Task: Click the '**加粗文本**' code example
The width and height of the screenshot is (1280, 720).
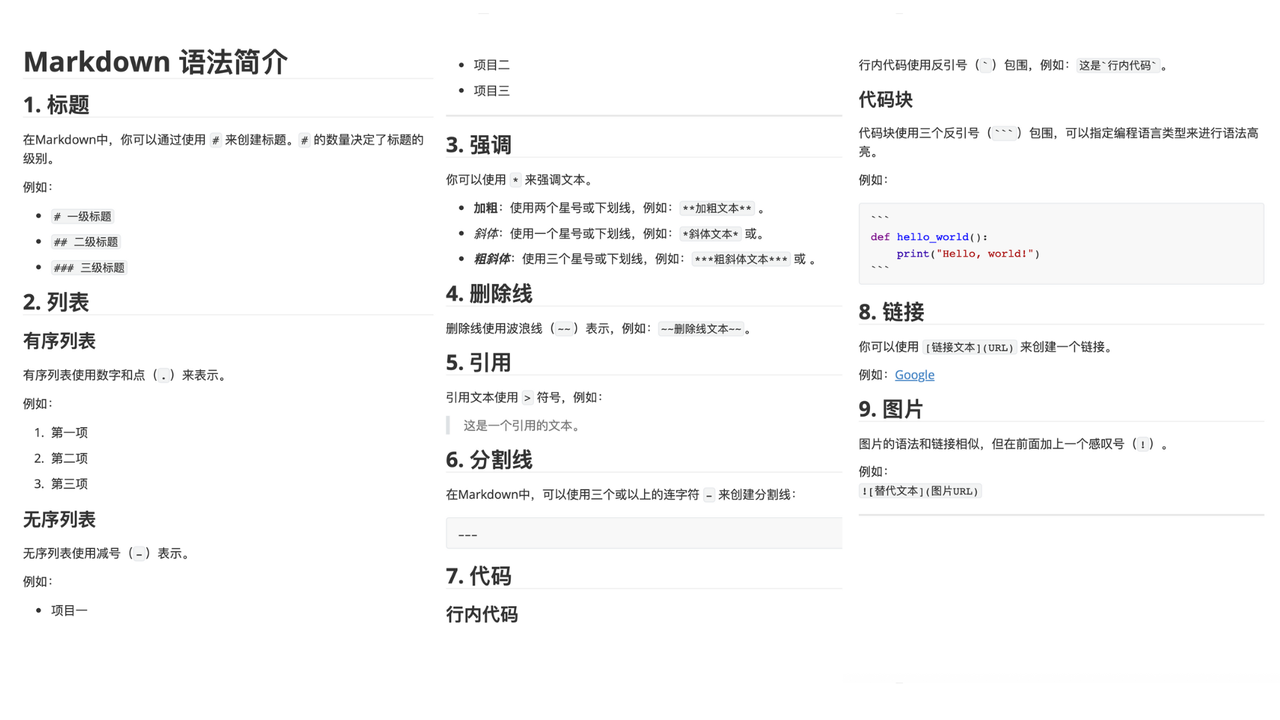Action: point(716,209)
